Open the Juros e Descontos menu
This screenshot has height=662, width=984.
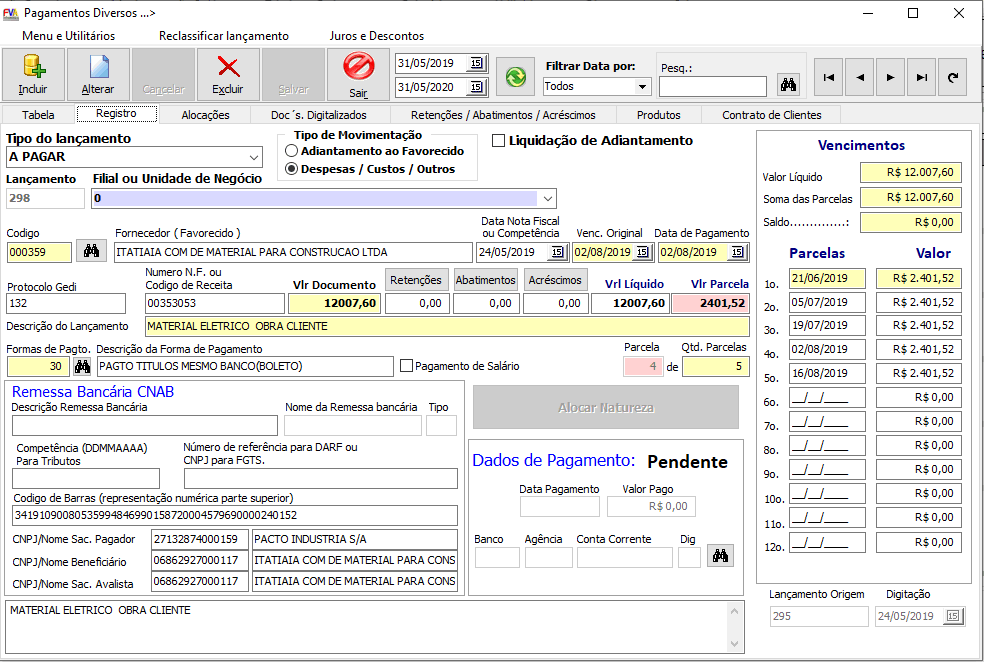click(x=376, y=36)
